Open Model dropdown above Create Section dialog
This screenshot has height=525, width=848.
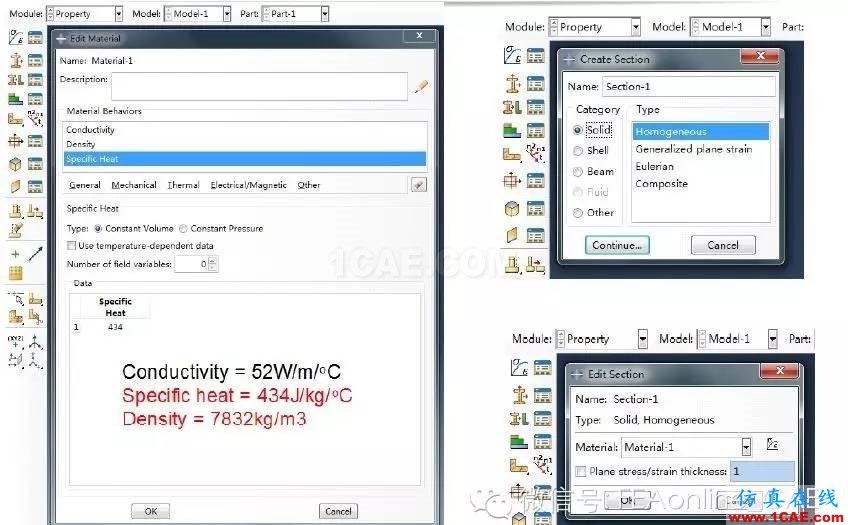(766, 26)
